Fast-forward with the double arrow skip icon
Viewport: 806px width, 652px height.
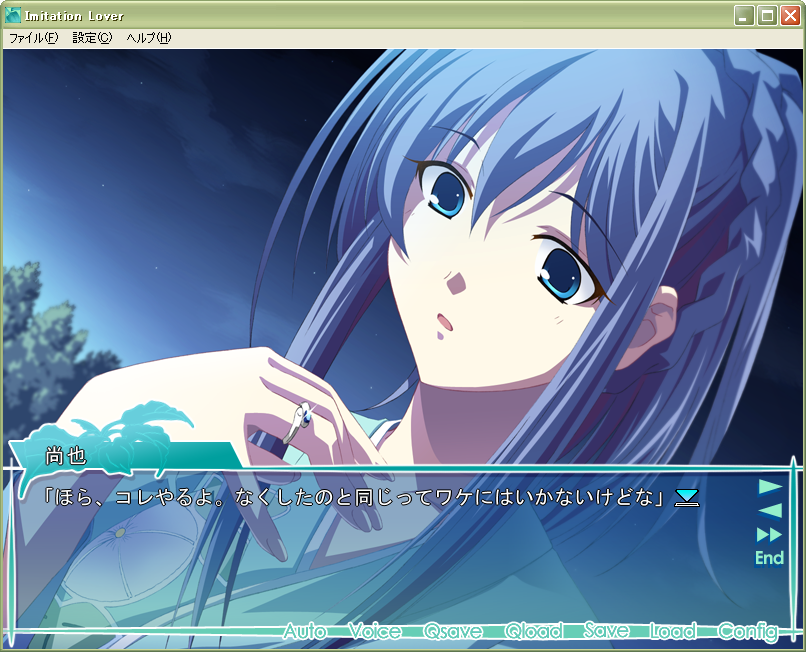click(x=770, y=535)
